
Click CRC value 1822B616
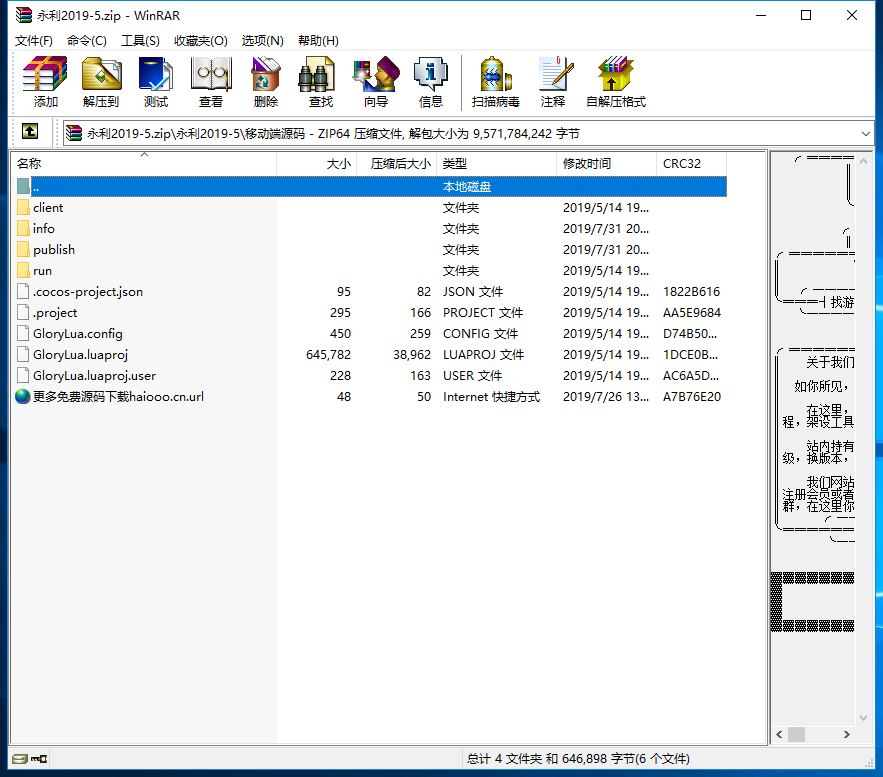pos(692,292)
